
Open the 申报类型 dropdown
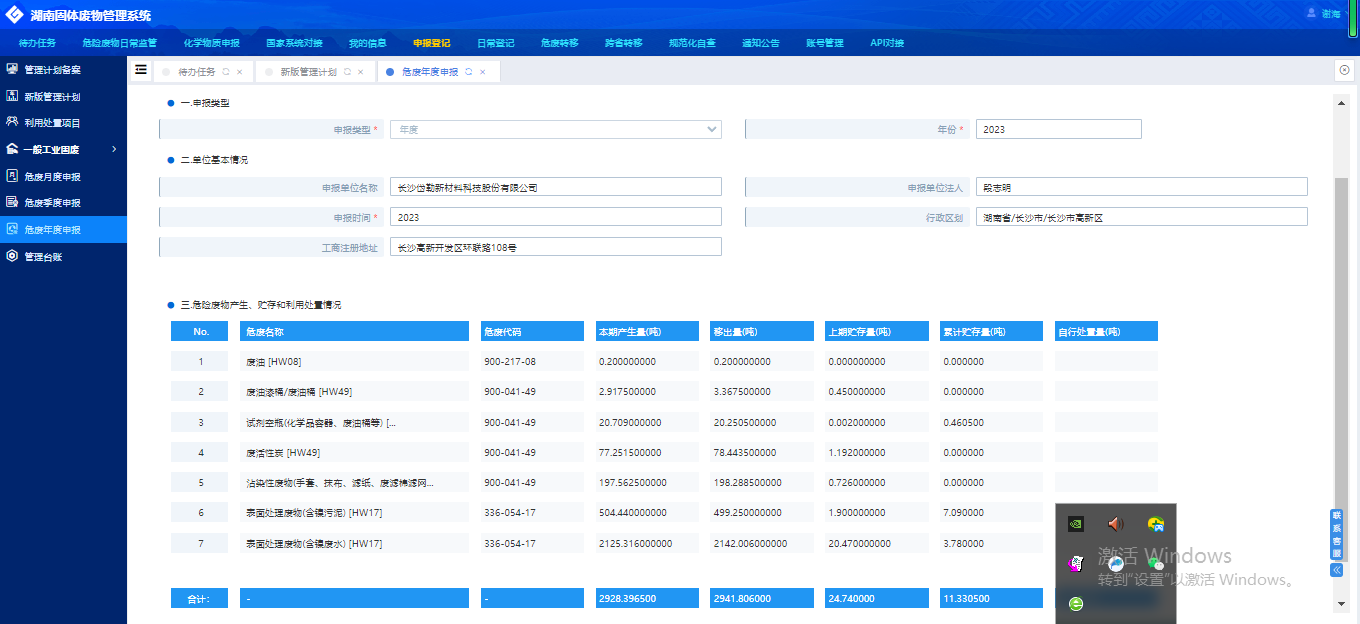tap(555, 129)
